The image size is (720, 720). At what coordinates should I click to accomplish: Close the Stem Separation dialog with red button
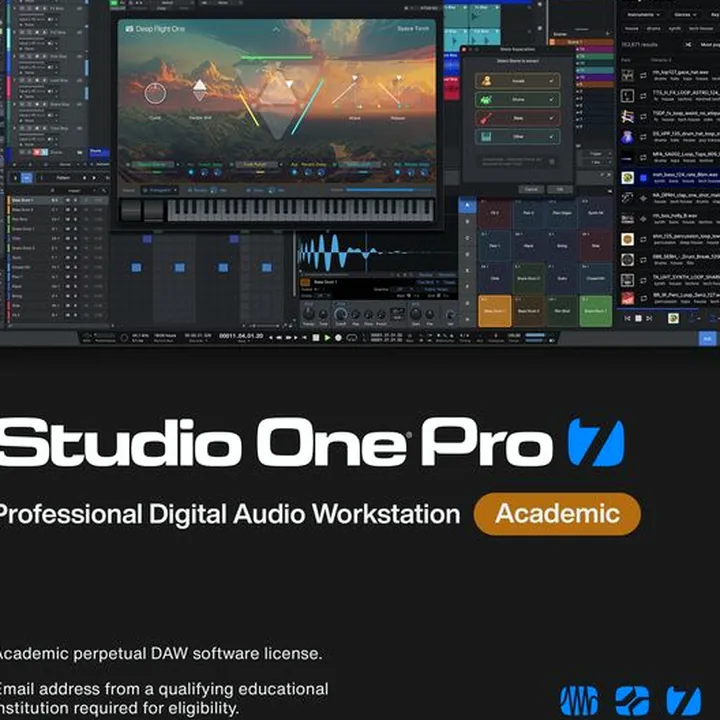pyautogui.click(x=464, y=49)
